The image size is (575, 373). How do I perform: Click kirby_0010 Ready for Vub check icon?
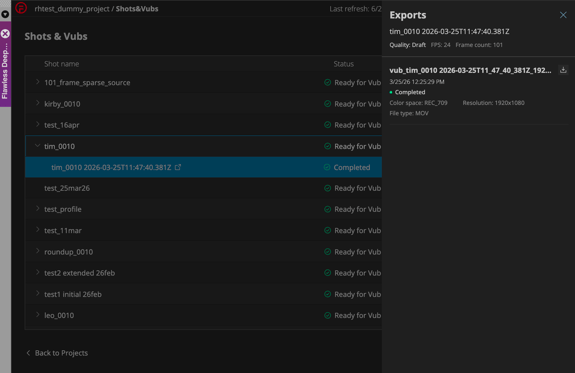click(327, 104)
